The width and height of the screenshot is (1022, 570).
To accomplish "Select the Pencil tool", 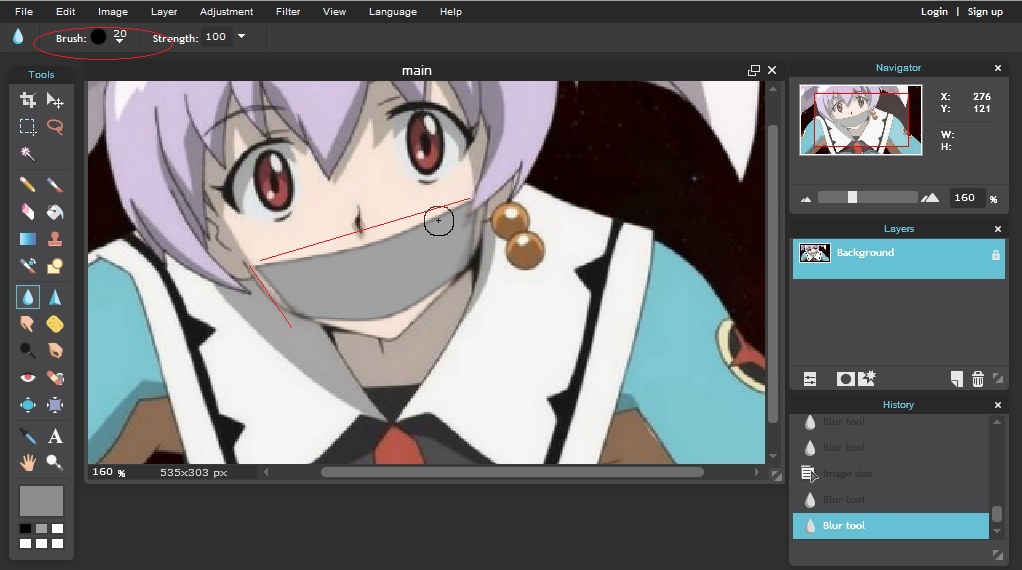I will (x=27, y=185).
